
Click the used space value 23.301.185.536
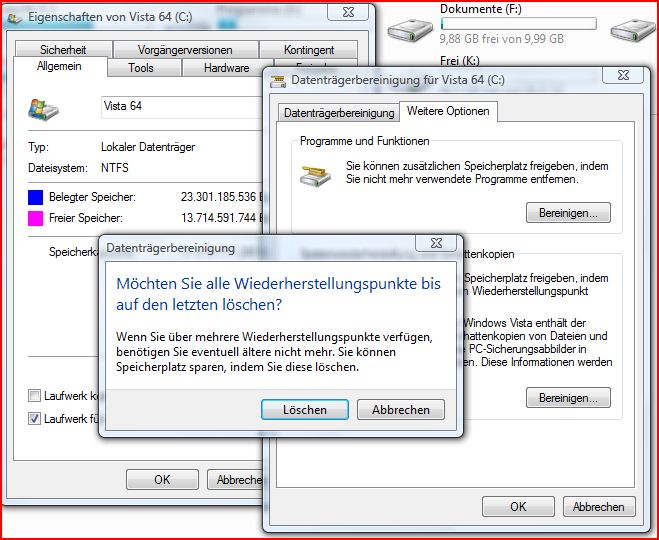pyautogui.click(x=218, y=197)
